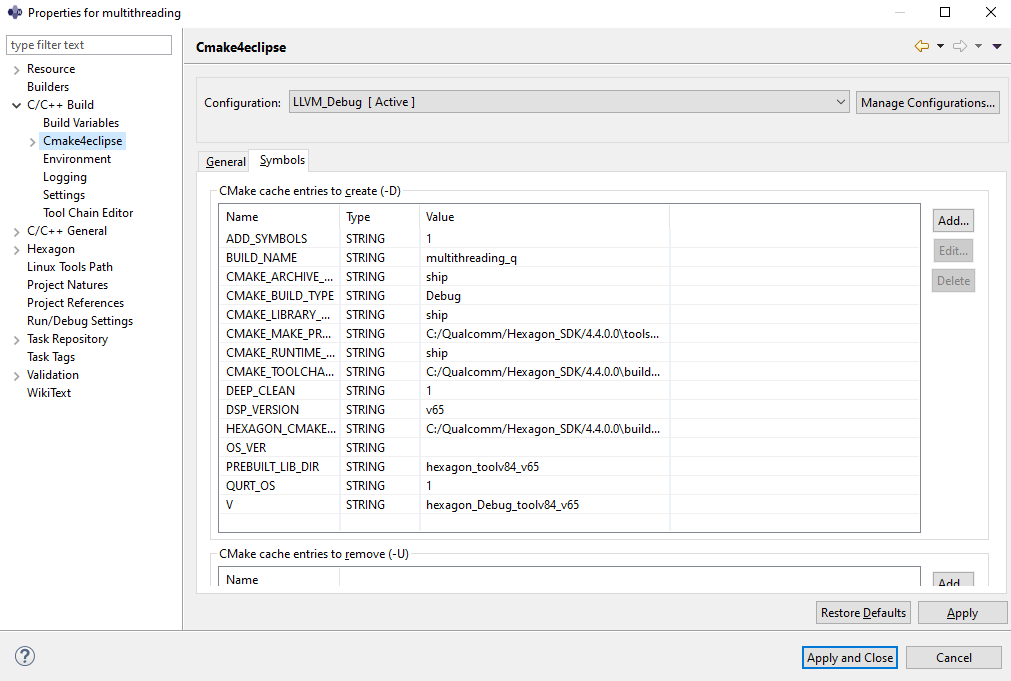
Task: Click the Apply button
Action: 962,613
